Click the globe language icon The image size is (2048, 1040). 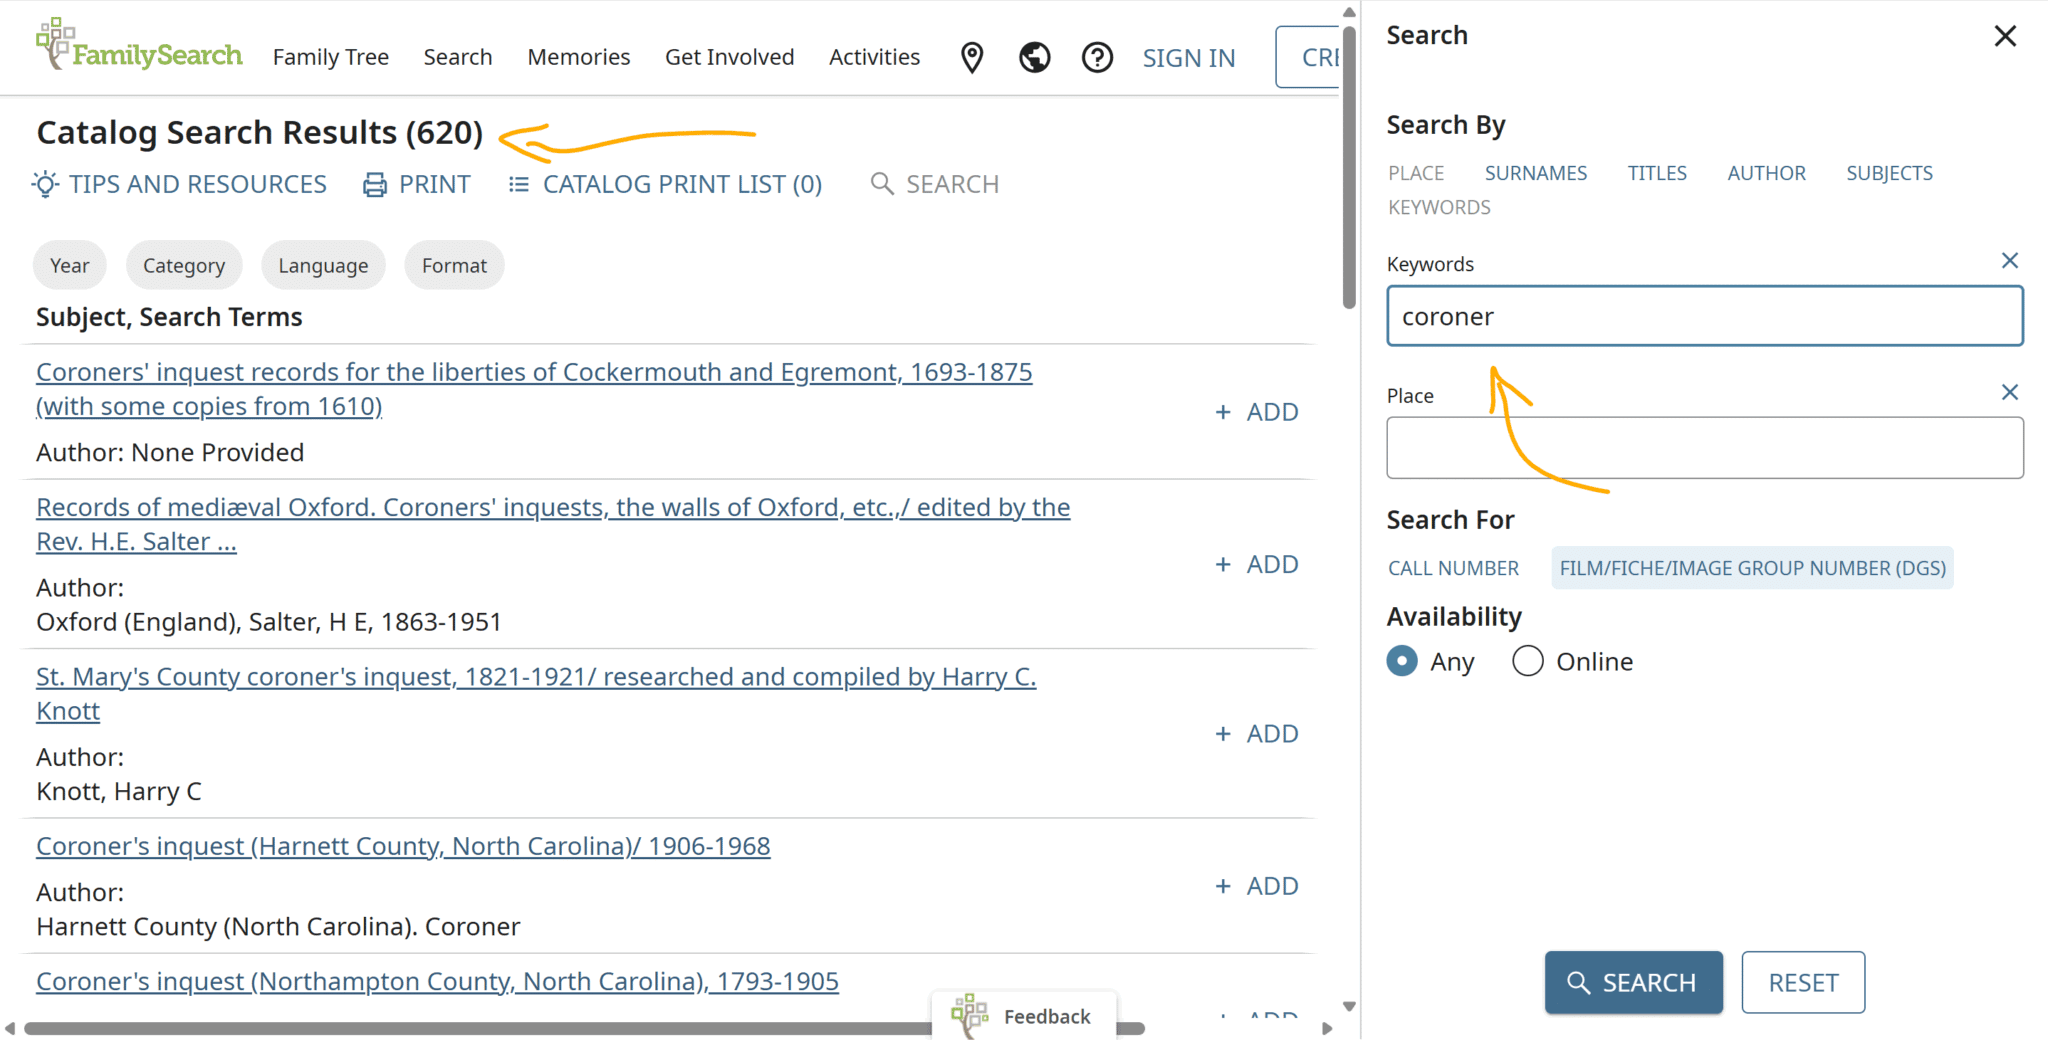click(1034, 58)
